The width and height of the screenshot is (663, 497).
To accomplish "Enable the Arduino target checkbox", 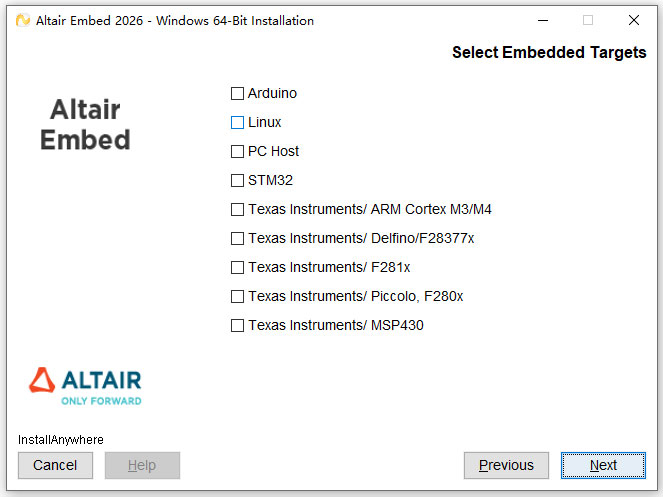I will point(238,94).
